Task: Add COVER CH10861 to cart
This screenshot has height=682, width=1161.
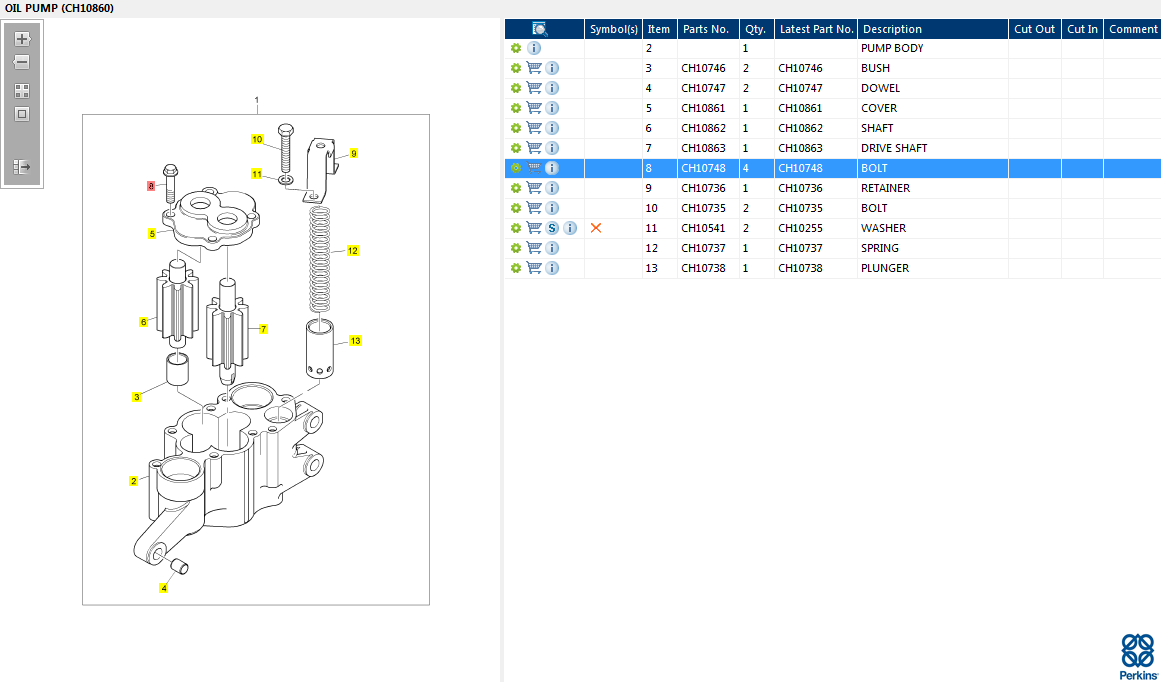Action: click(534, 108)
